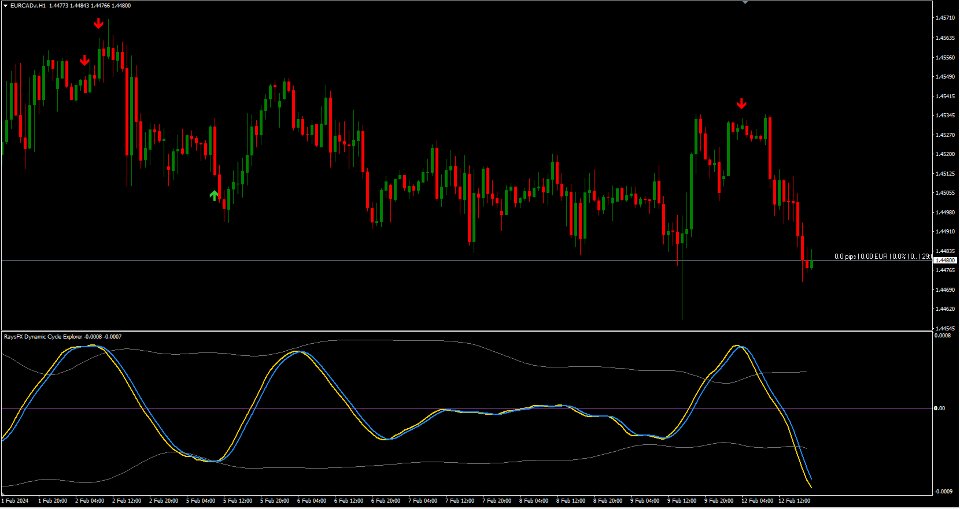Click the current price tag 1.44800 on the scale

tap(945, 260)
